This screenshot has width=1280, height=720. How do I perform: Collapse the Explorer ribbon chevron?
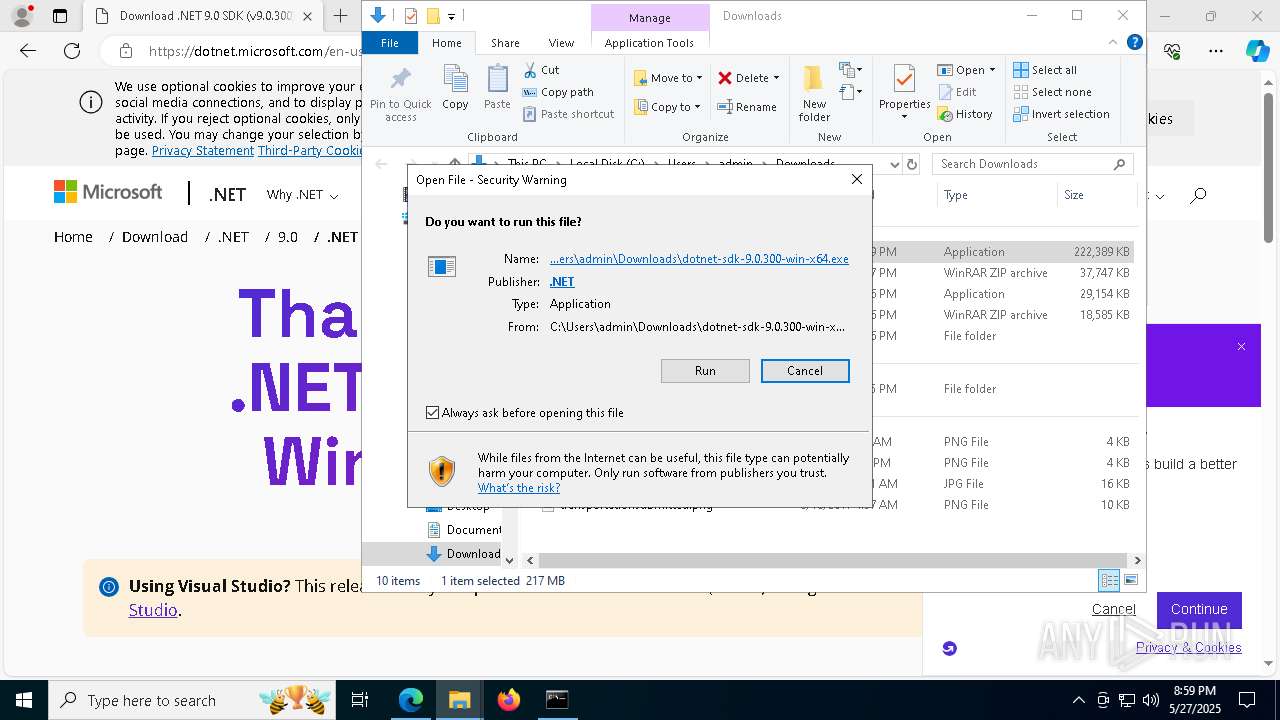click(1114, 43)
